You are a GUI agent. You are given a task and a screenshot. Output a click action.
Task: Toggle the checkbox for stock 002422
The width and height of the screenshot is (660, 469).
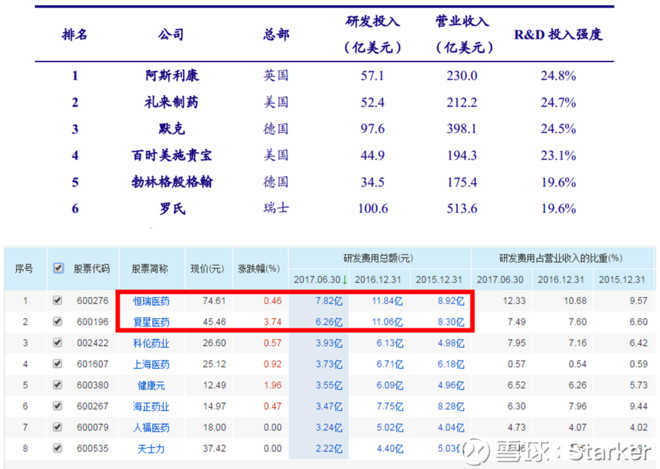click(x=58, y=343)
